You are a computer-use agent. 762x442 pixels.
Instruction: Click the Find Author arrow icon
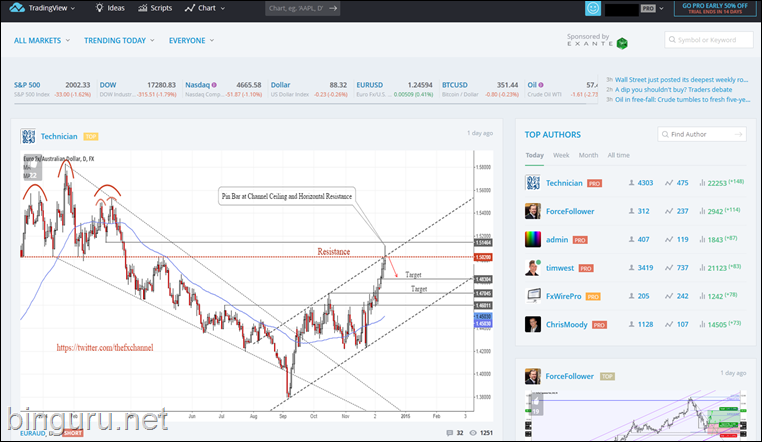click(739, 134)
